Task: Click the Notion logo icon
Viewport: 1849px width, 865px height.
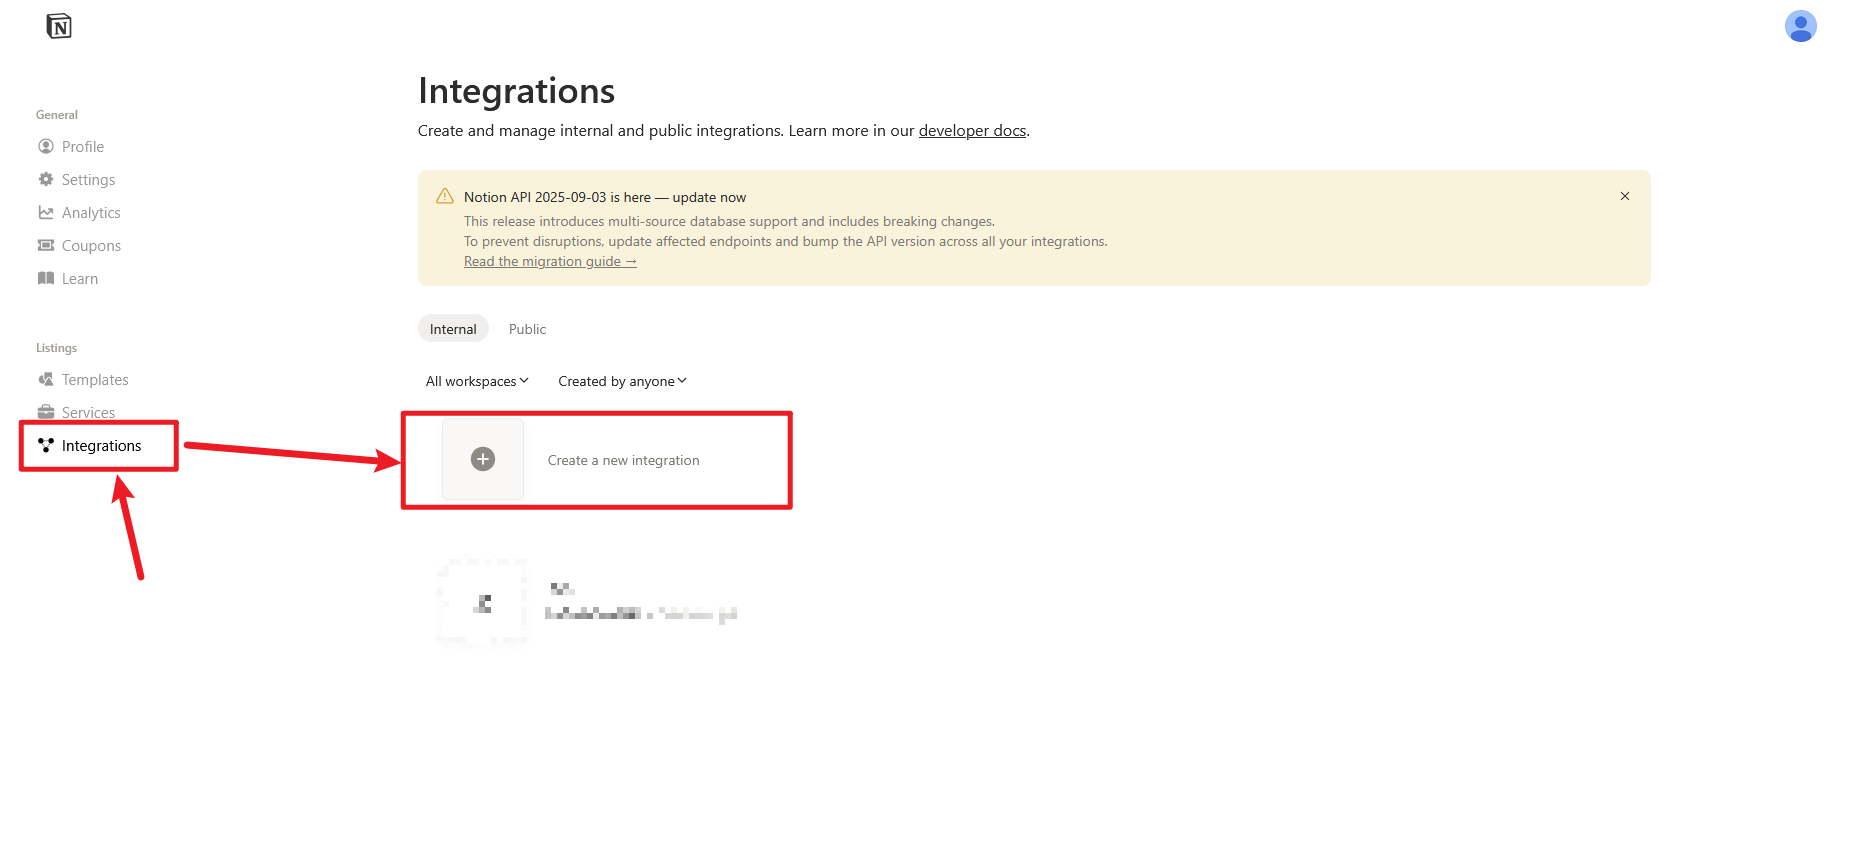Action: point(59,26)
